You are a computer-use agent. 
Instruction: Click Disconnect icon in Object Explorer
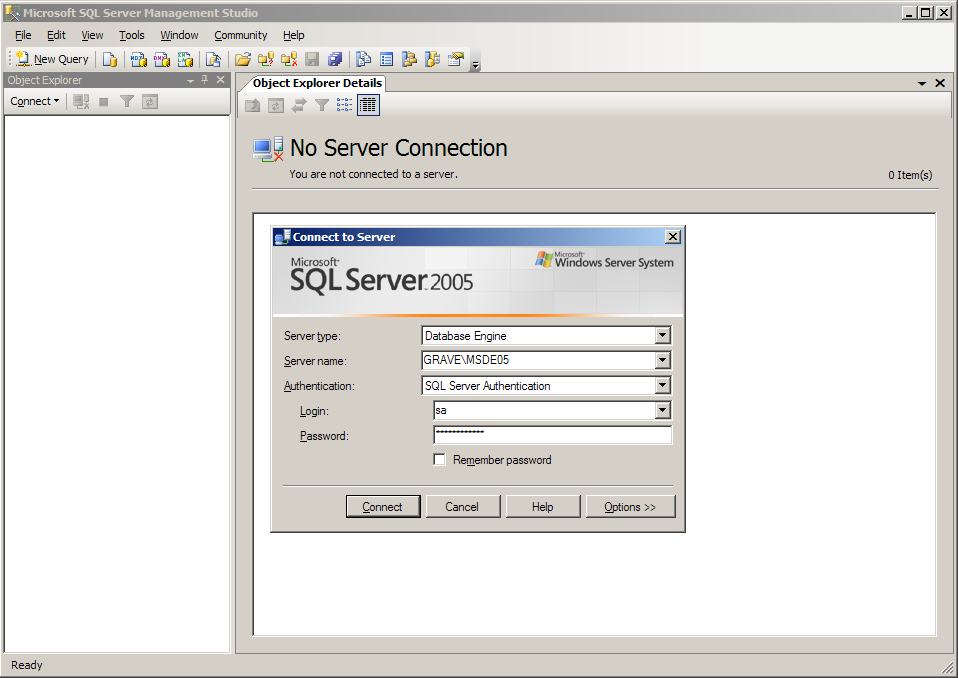point(81,101)
